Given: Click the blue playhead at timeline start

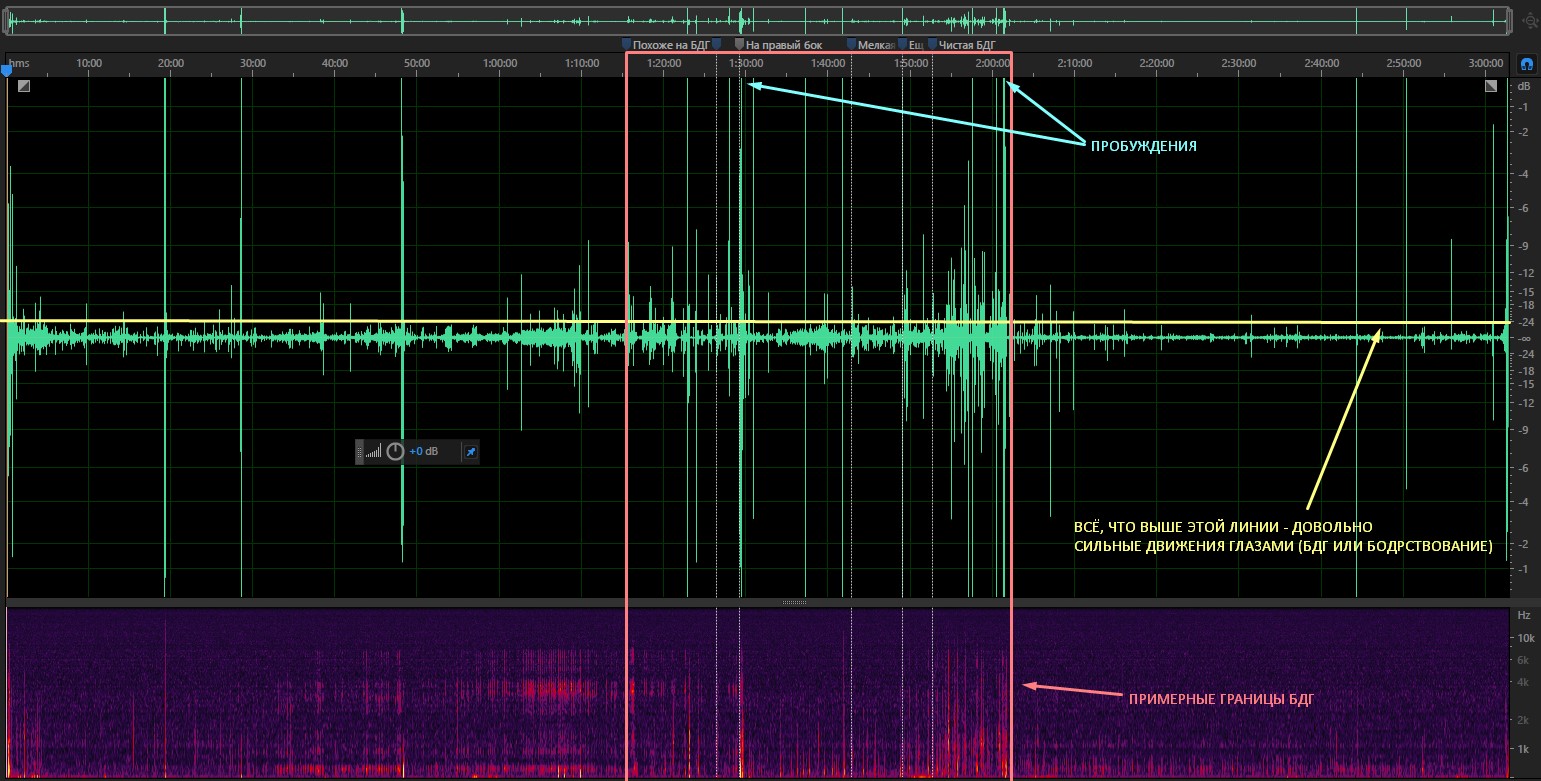Looking at the screenshot, I should click(6, 70).
